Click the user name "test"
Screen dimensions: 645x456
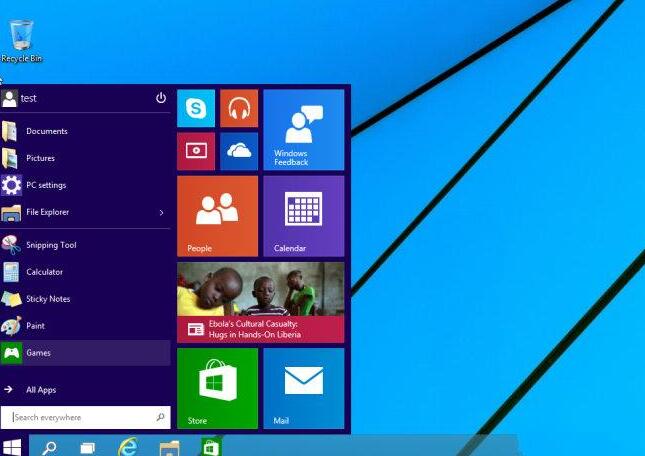click(28, 98)
